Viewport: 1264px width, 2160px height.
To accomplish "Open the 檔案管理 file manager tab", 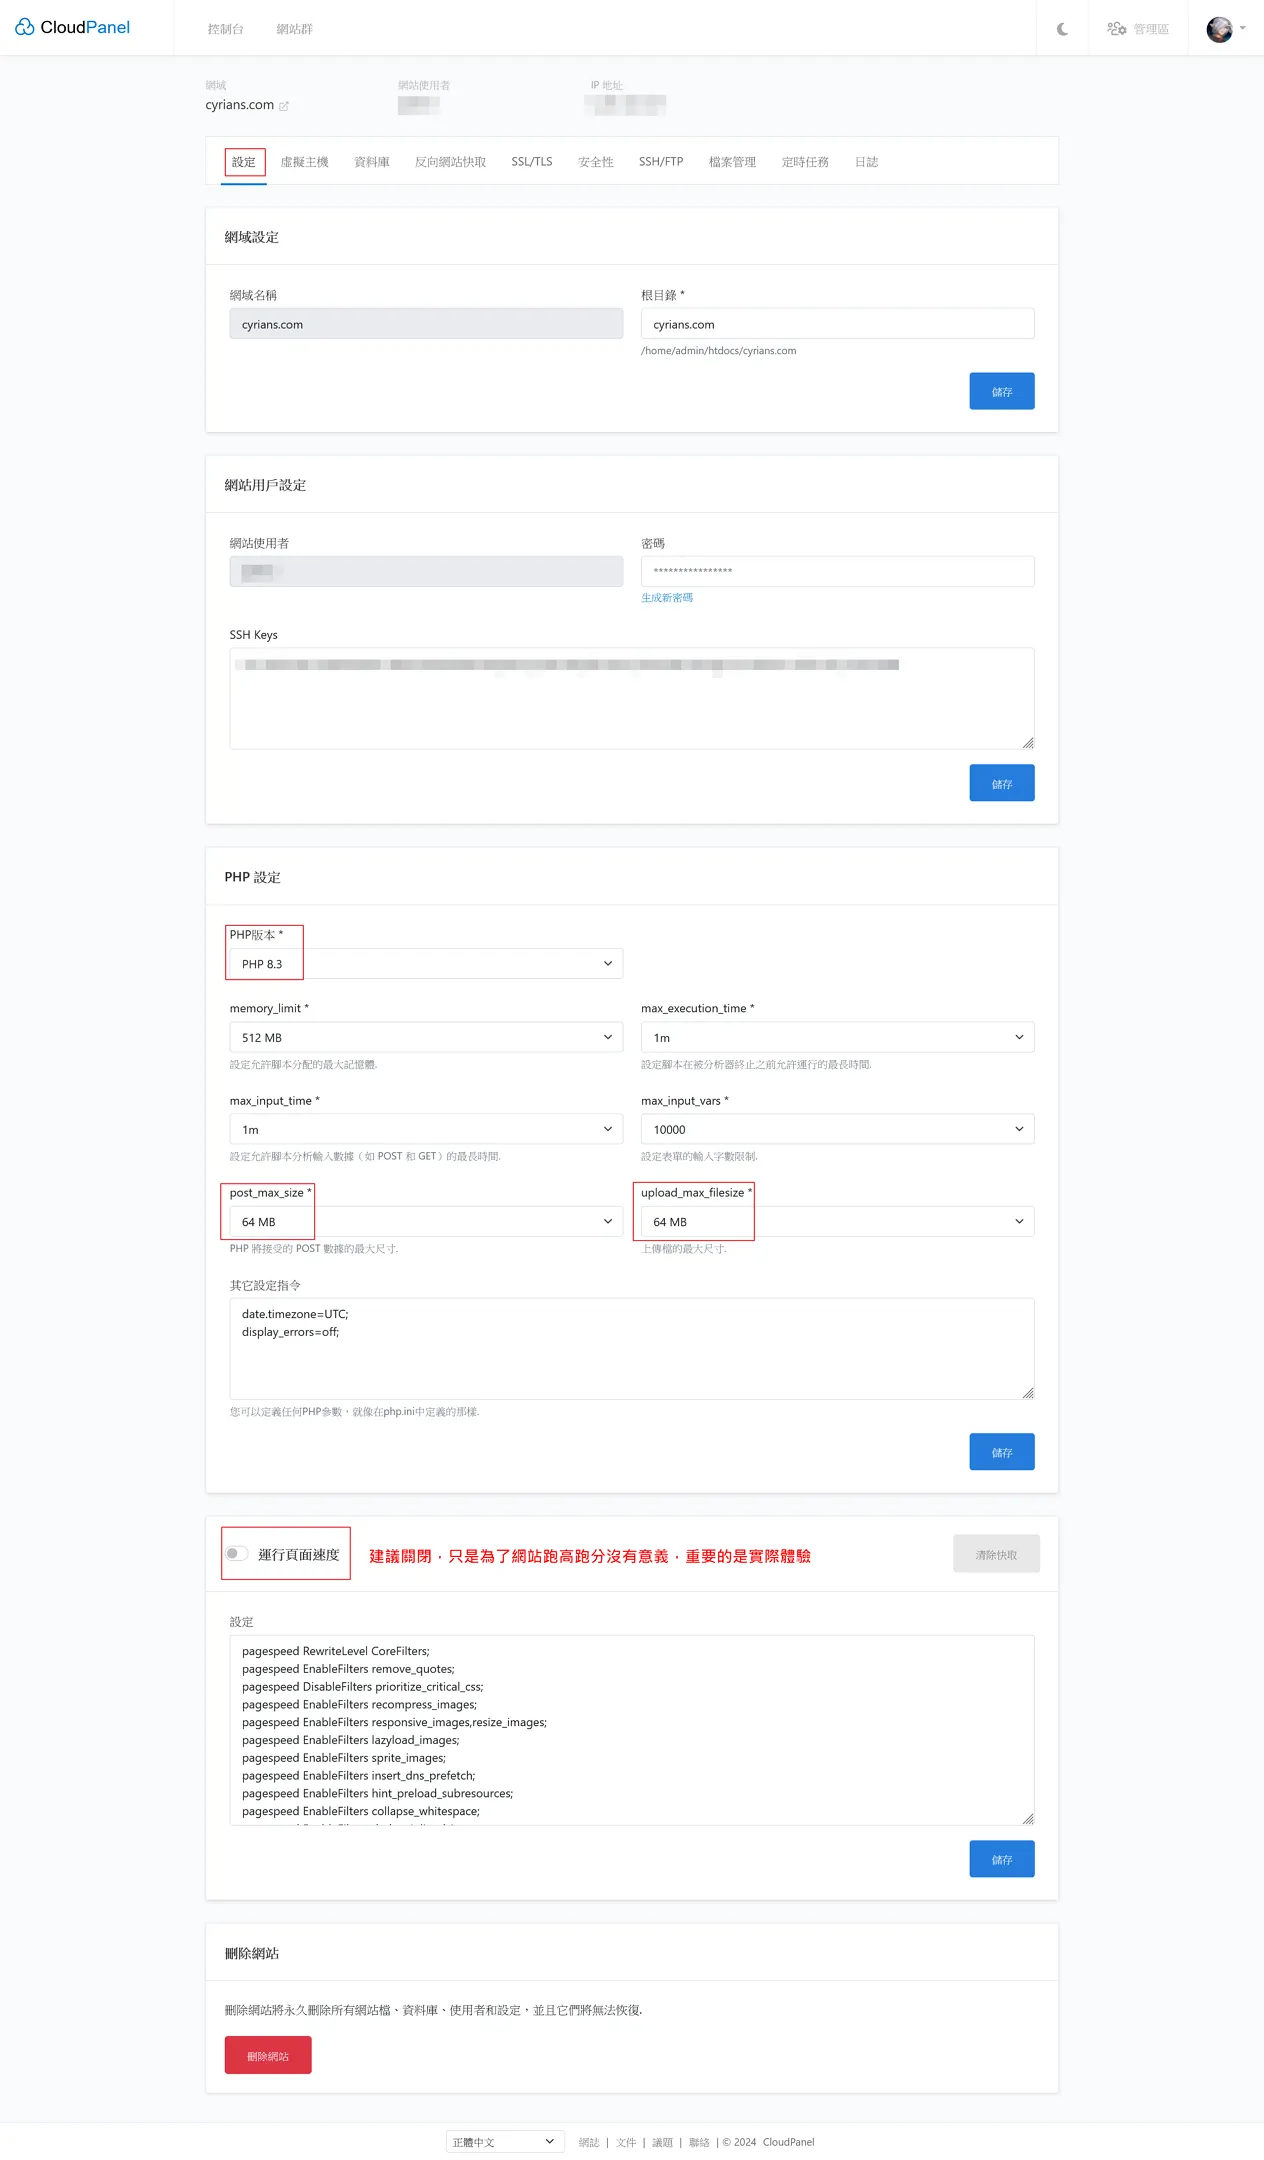I will tap(732, 162).
